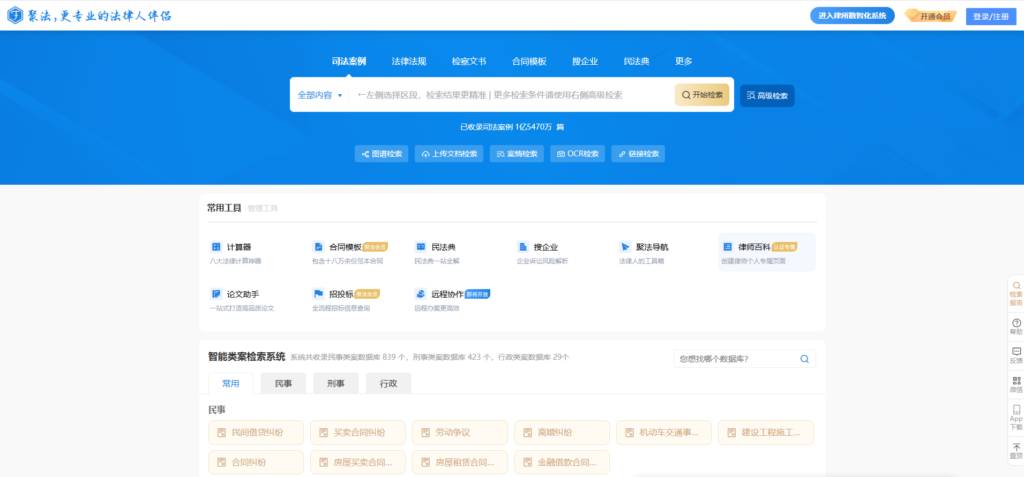Click the 机动车交通事故 database icon

629,433
